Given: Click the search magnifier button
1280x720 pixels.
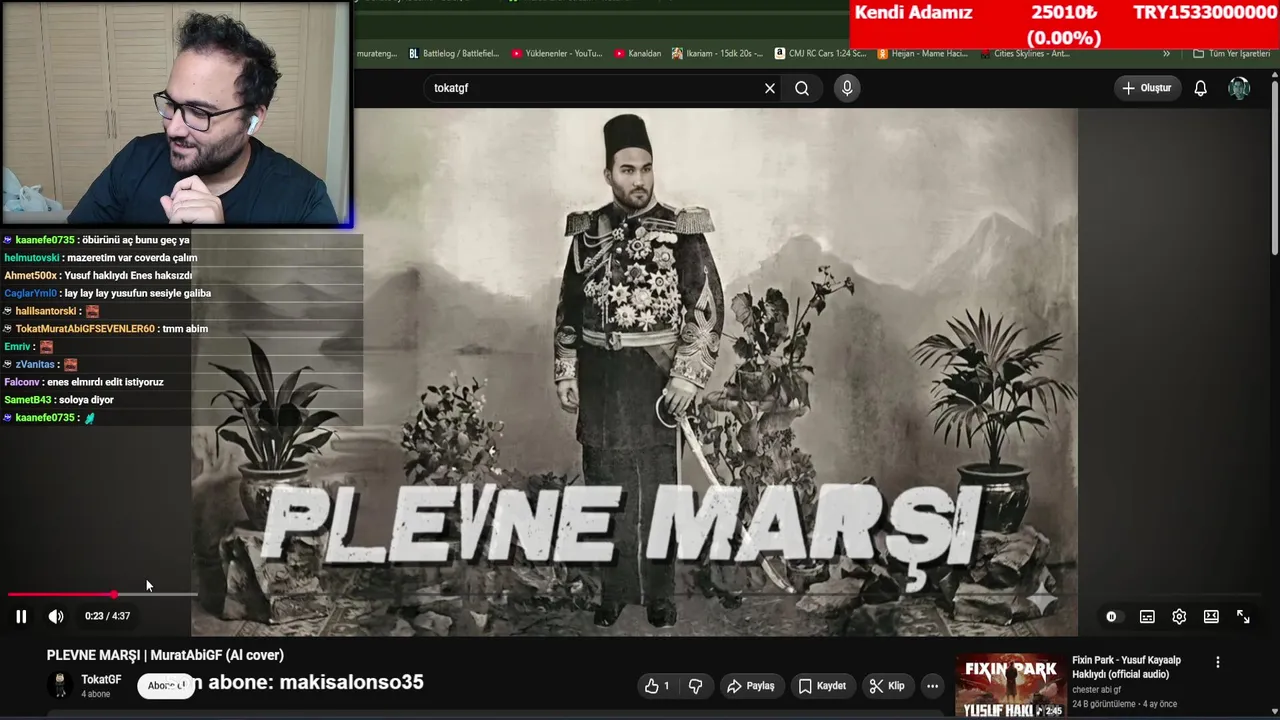Looking at the screenshot, I should click(x=802, y=88).
